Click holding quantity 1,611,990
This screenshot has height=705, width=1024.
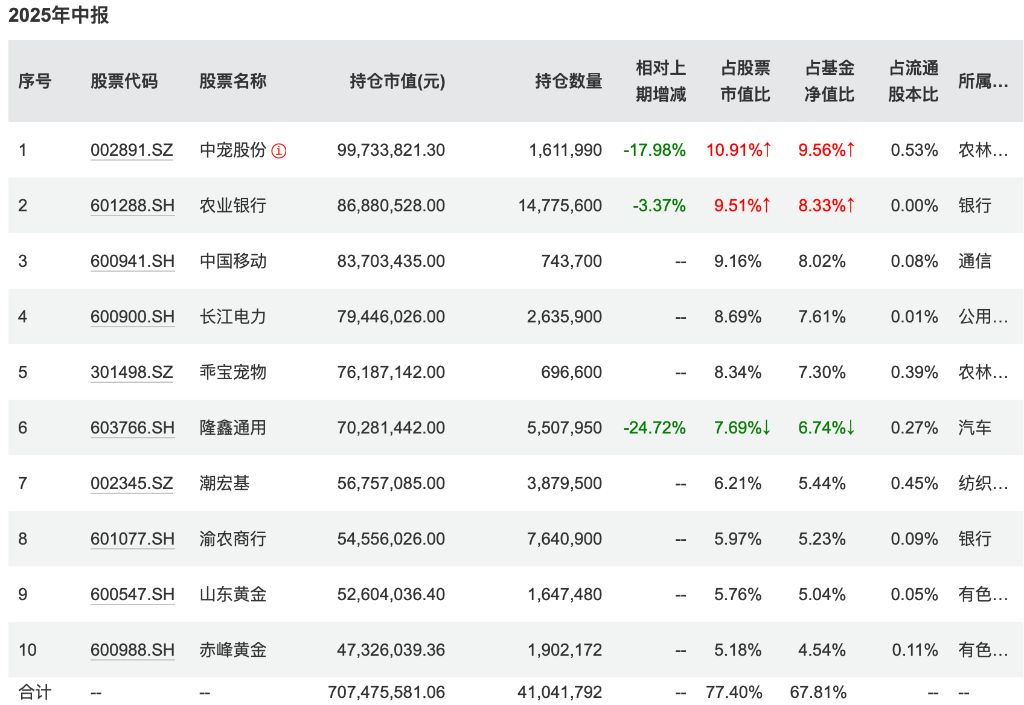[x=566, y=150]
